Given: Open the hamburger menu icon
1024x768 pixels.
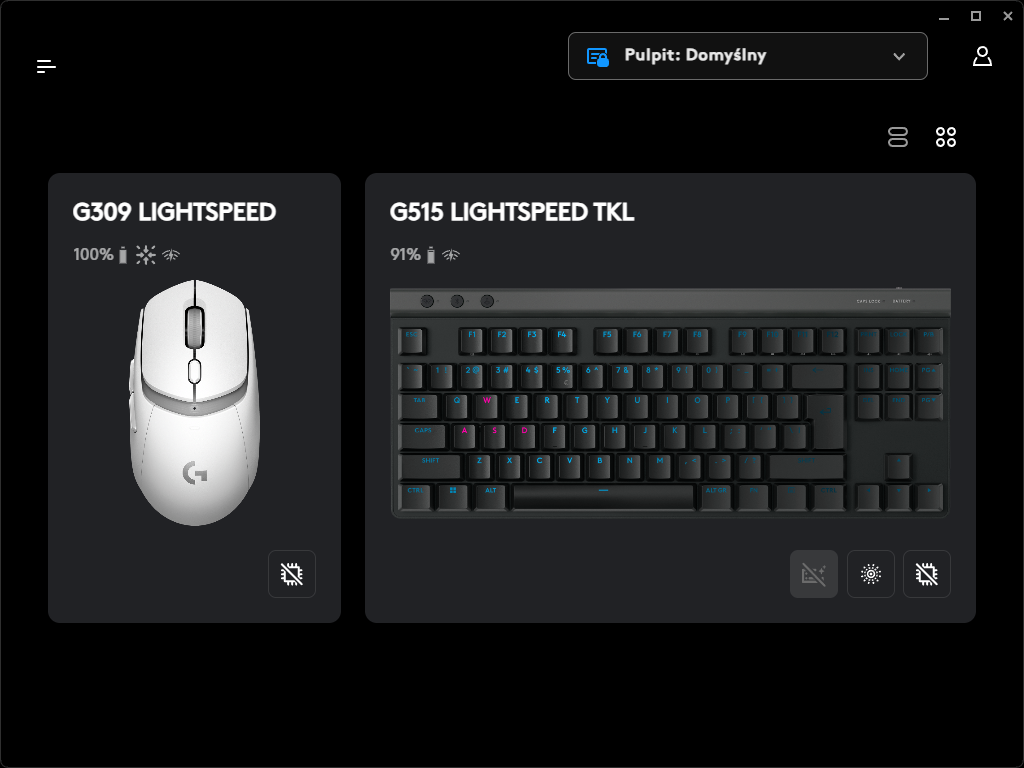Looking at the screenshot, I should pyautogui.click(x=46, y=66).
